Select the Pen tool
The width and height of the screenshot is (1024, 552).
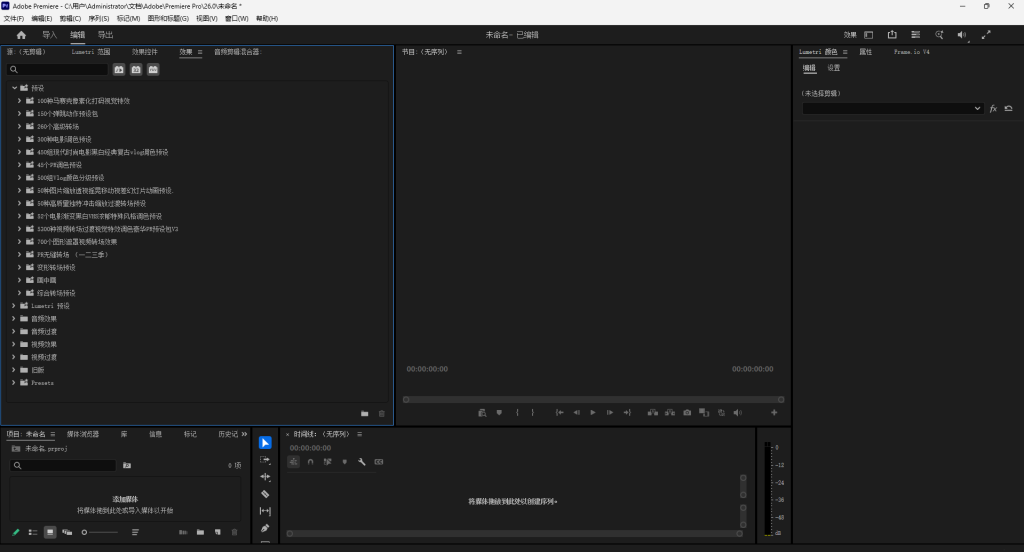point(265,528)
